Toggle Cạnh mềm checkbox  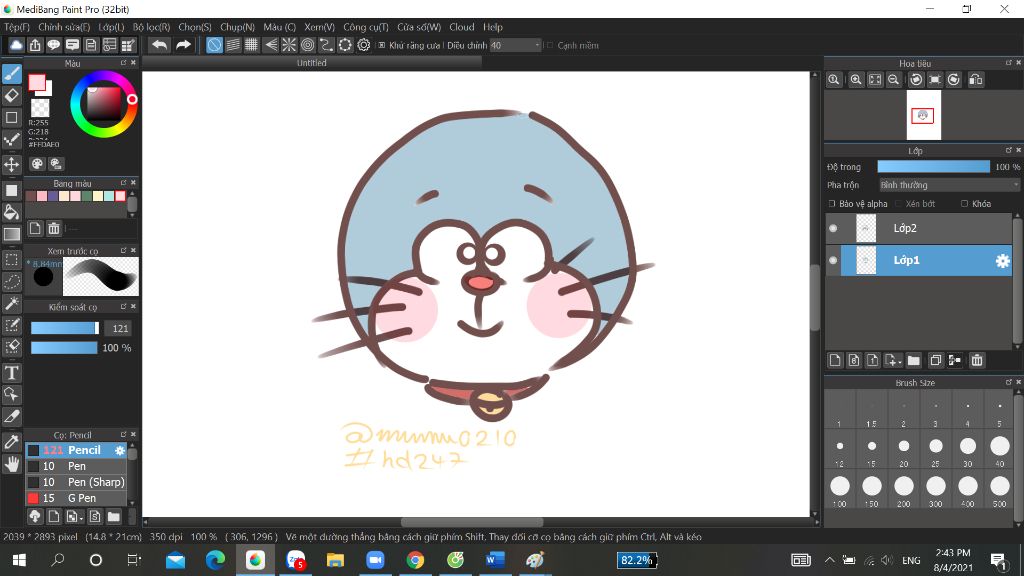pos(550,45)
